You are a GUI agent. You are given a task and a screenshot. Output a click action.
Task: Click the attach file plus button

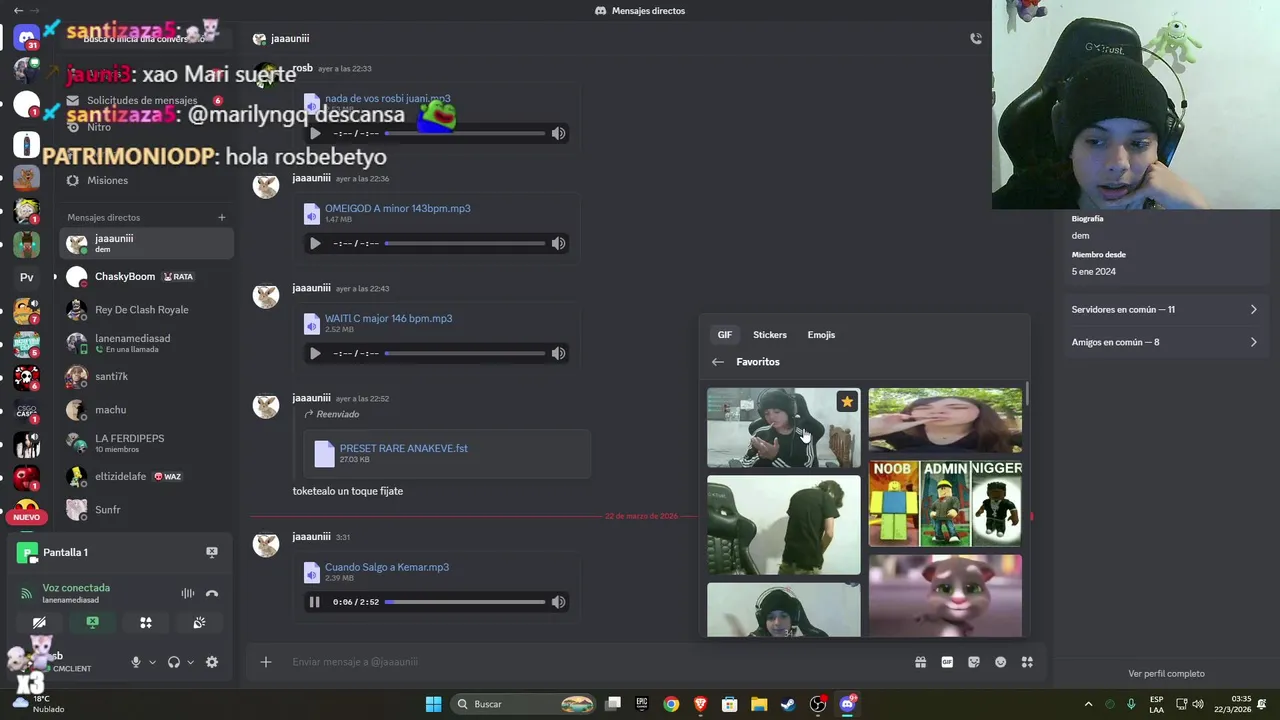266,662
